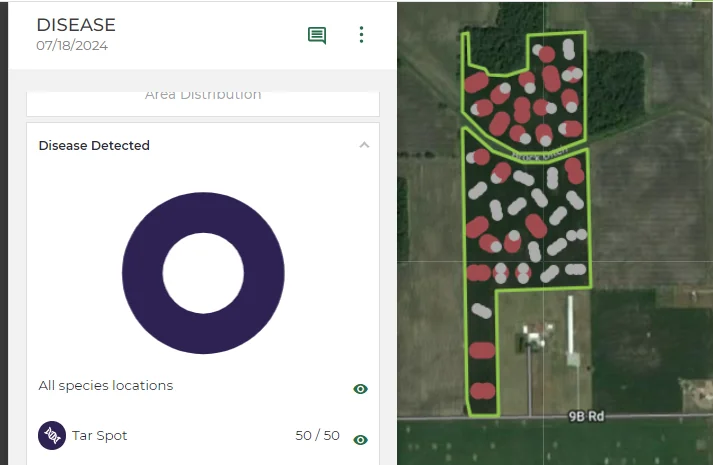Click the Tar Spot DNA icon

pyautogui.click(x=52, y=435)
